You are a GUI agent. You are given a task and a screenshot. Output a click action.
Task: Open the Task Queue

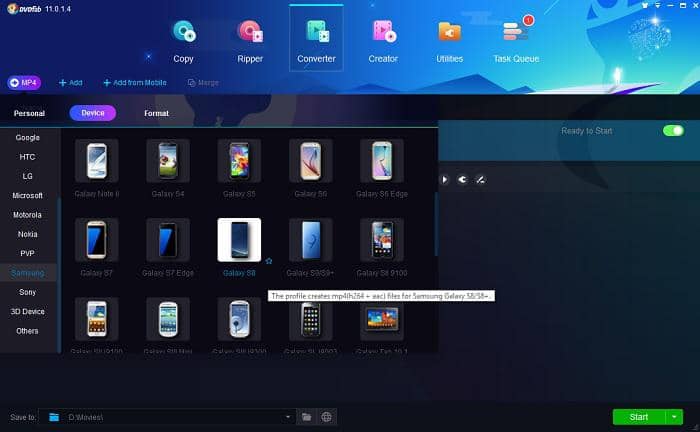pyautogui.click(x=516, y=42)
